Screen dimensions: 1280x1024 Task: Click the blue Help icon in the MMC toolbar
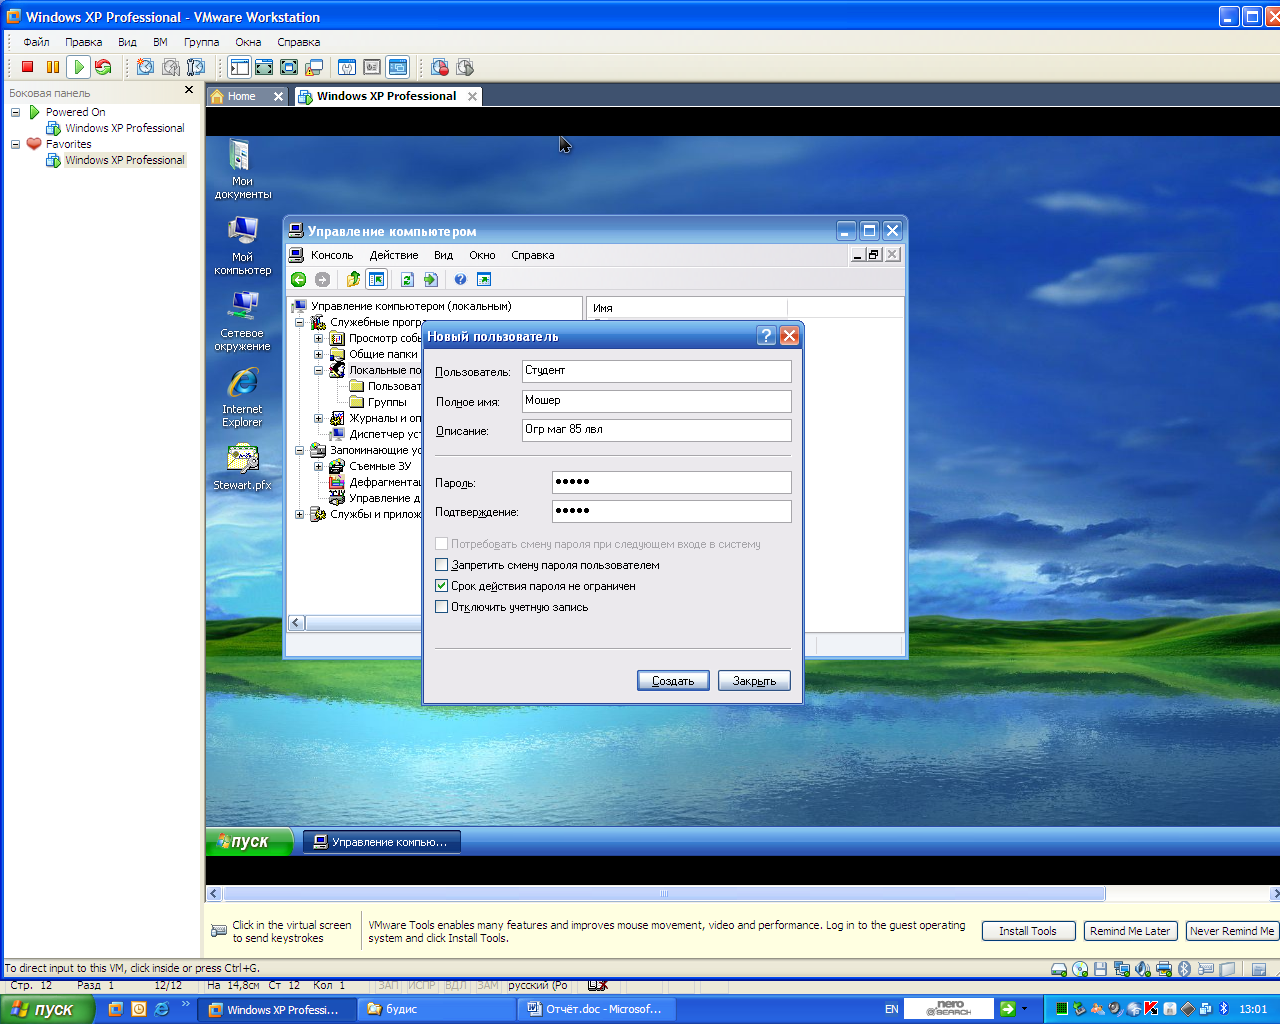pos(461,279)
